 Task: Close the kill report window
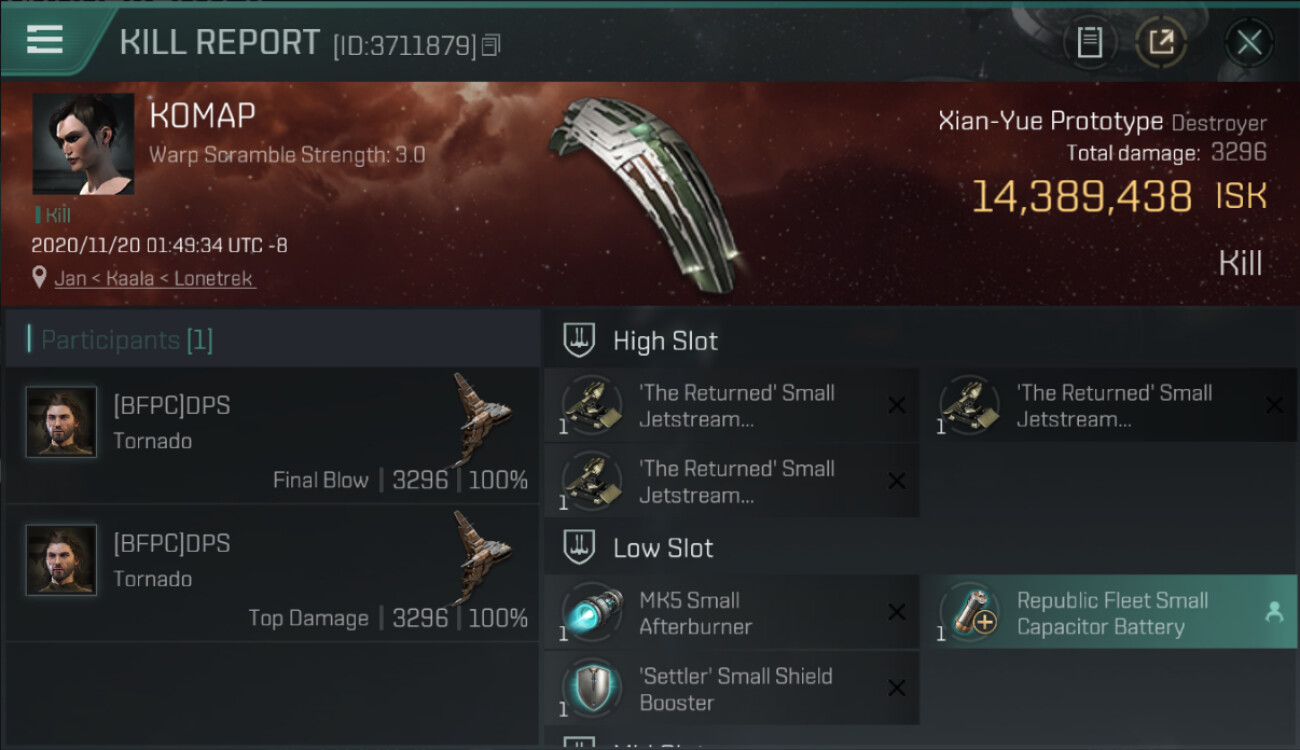click(1249, 42)
